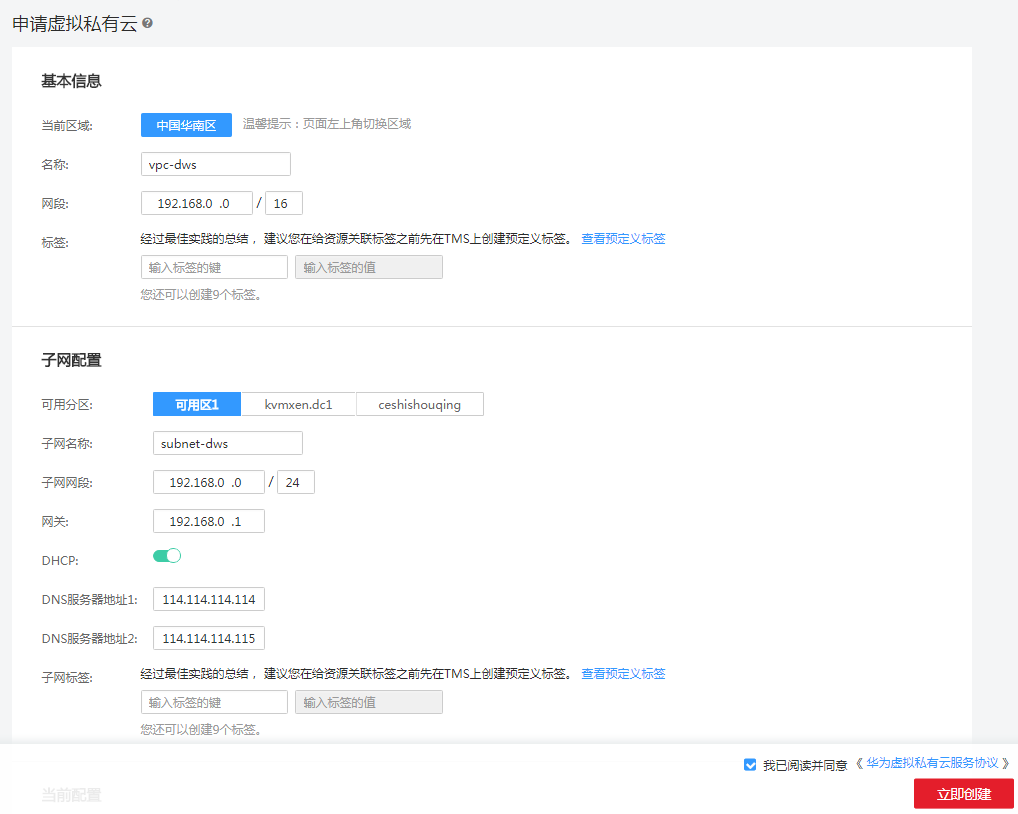Click the /16 subnet mask field

tap(284, 202)
